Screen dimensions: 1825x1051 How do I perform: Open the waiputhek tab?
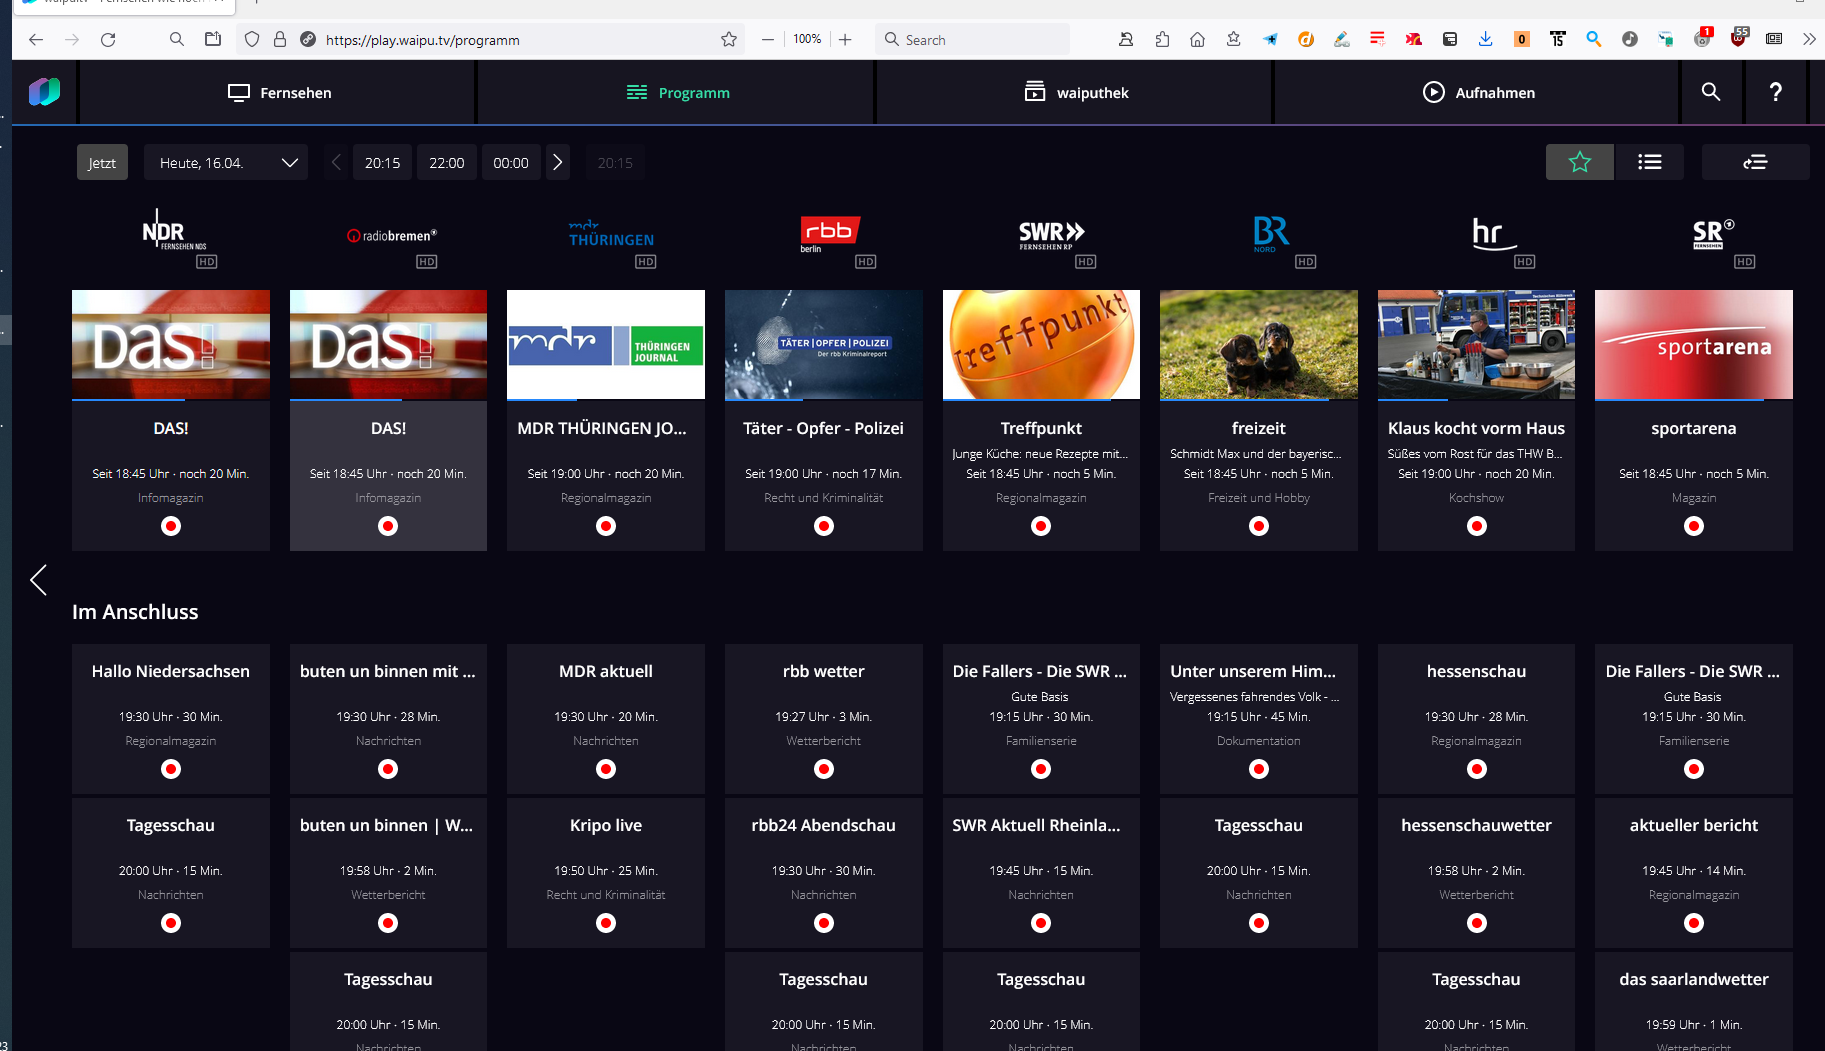tap(1075, 92)
